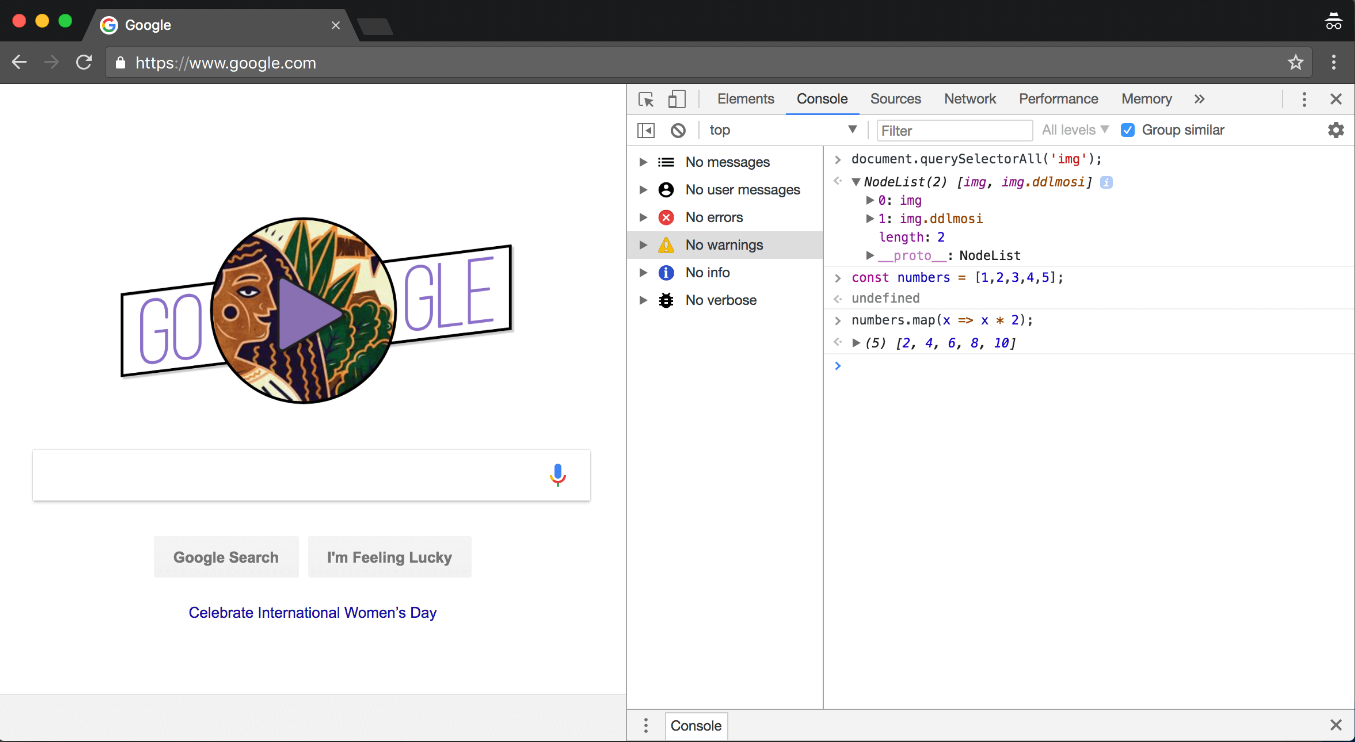The height and width of the screenshot is (742, 1355).
Task: Click the secure padlock icon in address bar
Action: coord(121,62)
